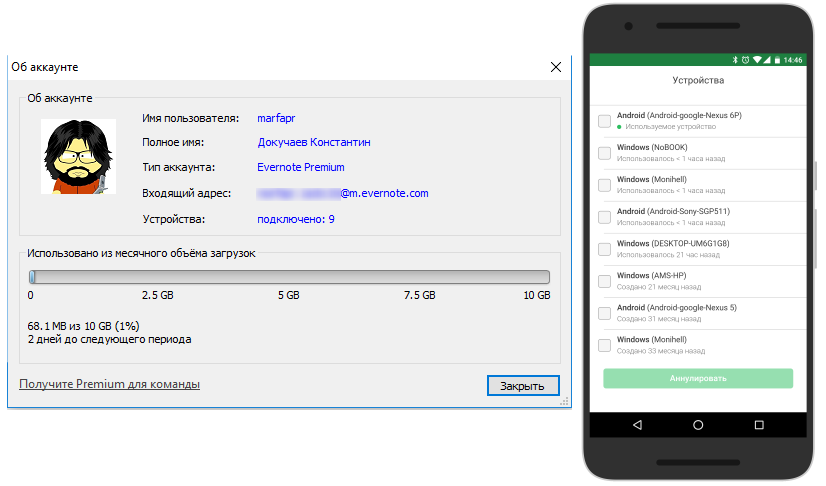Click the username marfapr
Screen dimensions: 826x486
276,118
